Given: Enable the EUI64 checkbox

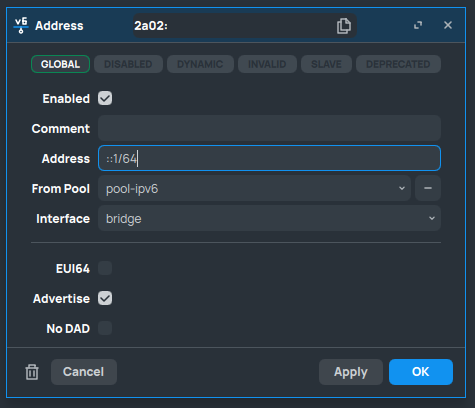Looking at the screenshot, I should coord(105,268).
